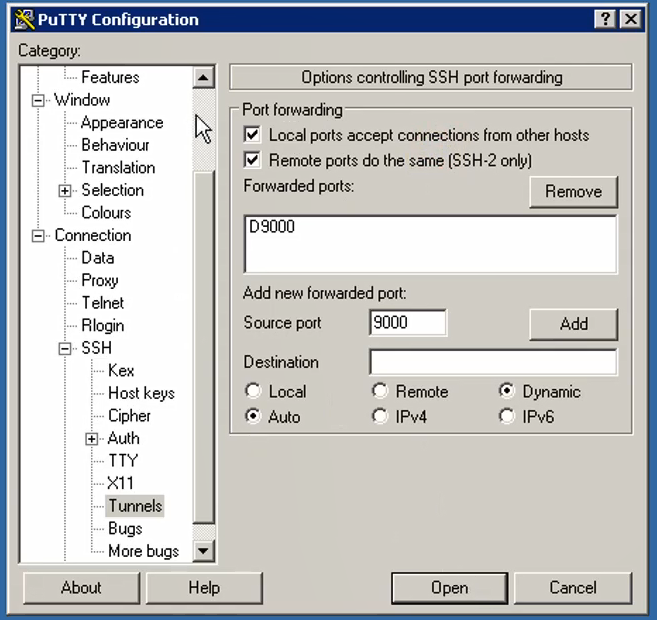This screenshot has height=620, width=657.
Task: Select the Window category label
Action: (82, 100)
